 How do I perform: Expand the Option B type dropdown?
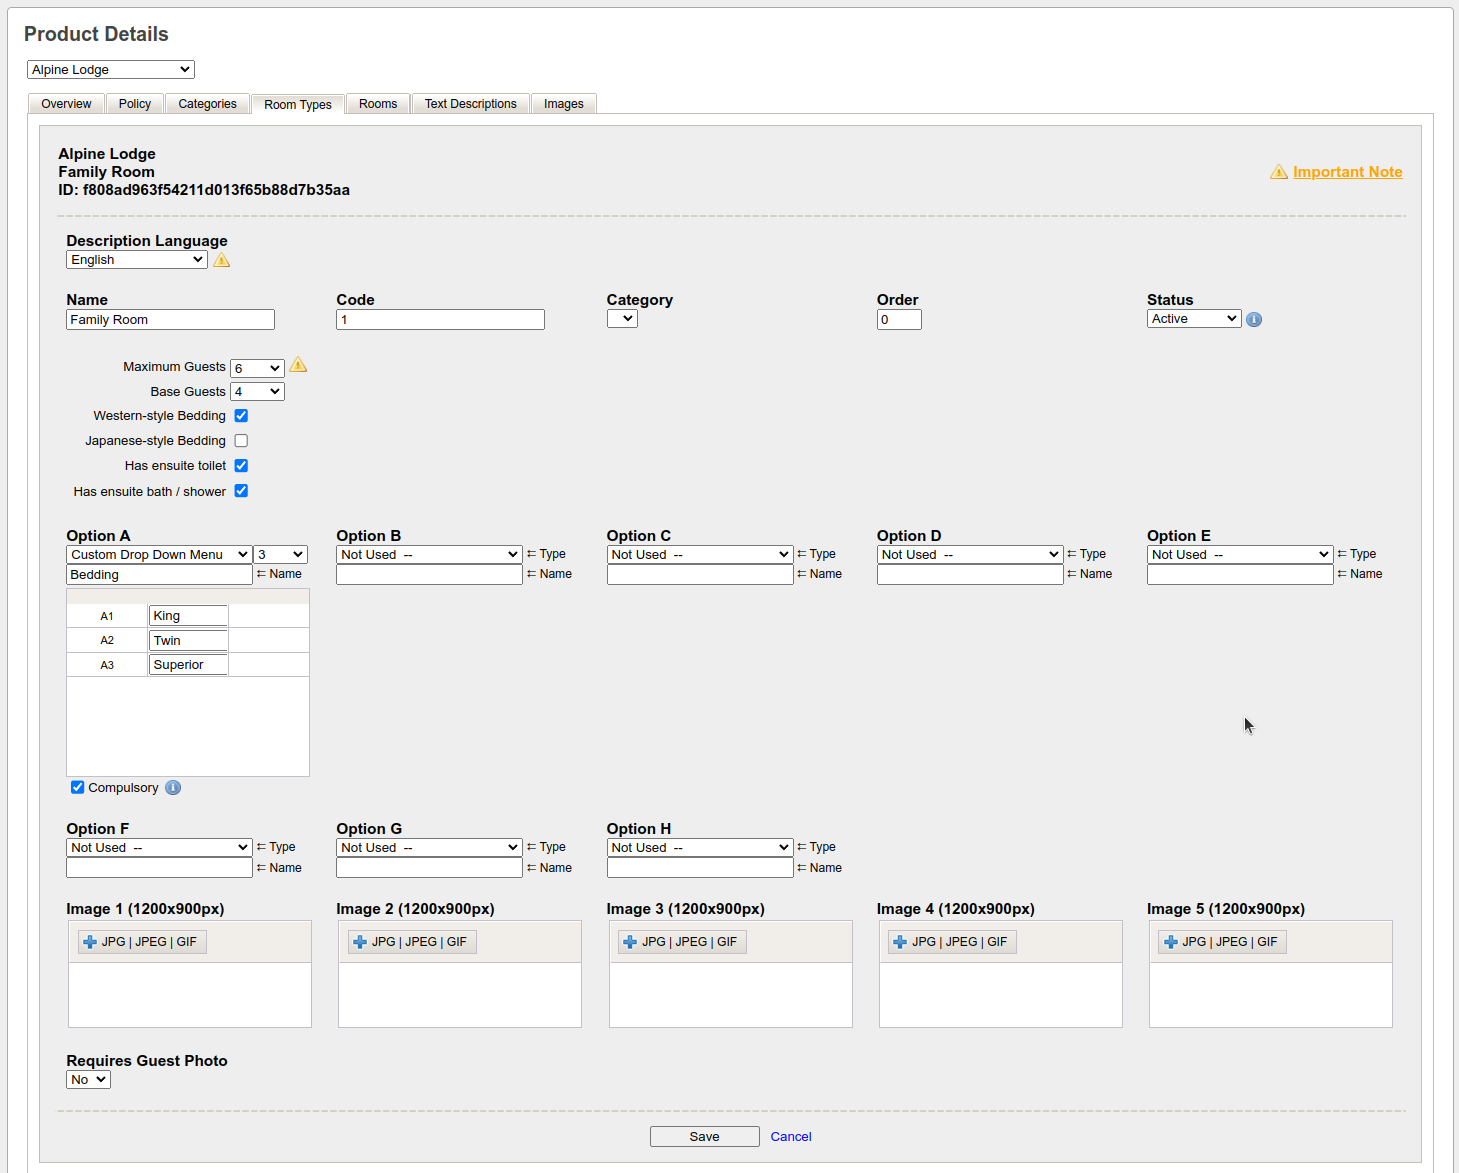click(429, 555)
